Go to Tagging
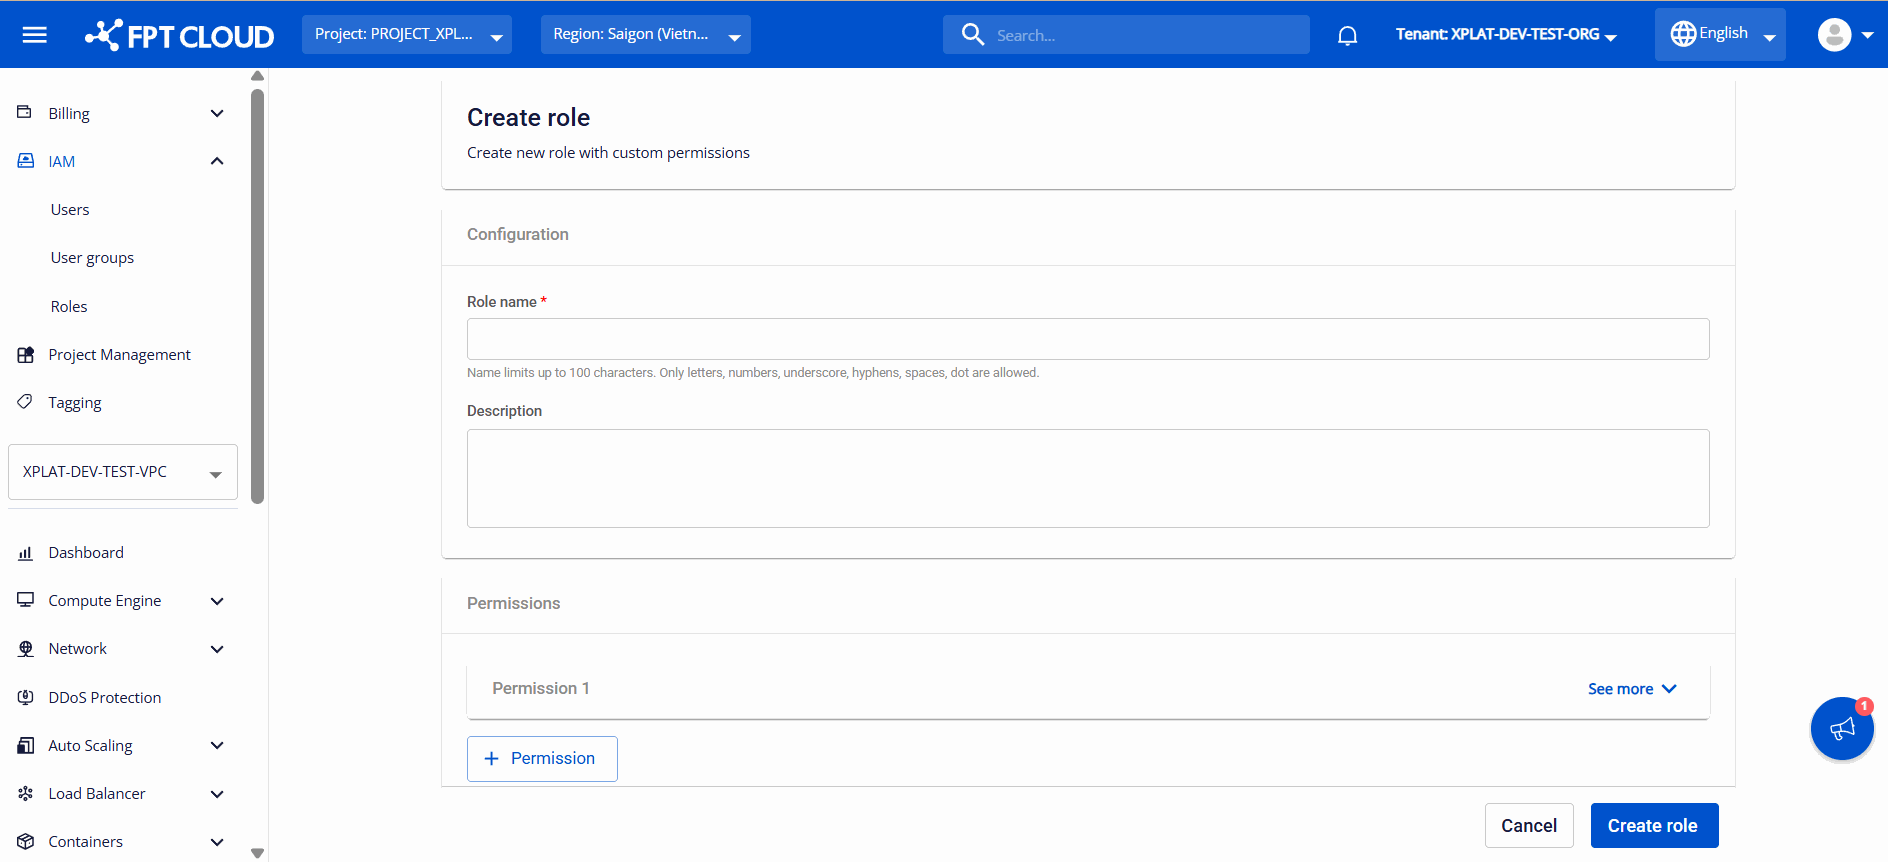 [x=75, y=403]
